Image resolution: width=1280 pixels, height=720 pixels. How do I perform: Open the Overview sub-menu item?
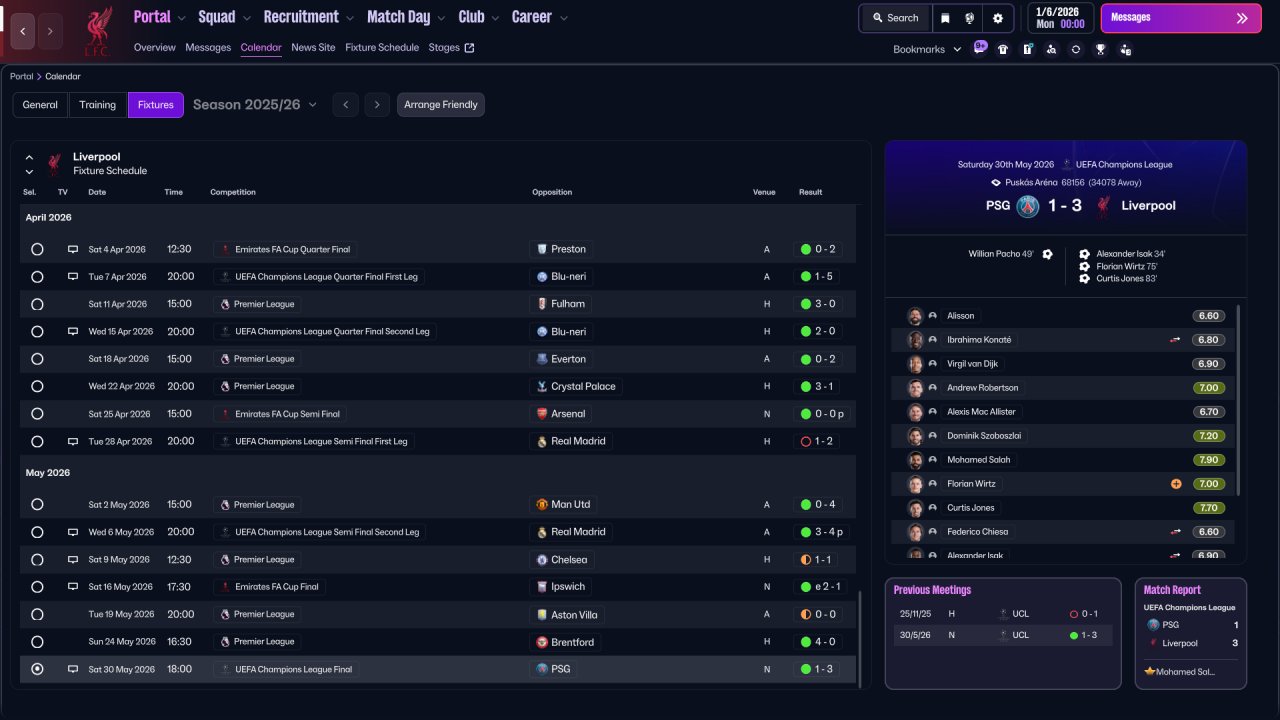[155, 47]
